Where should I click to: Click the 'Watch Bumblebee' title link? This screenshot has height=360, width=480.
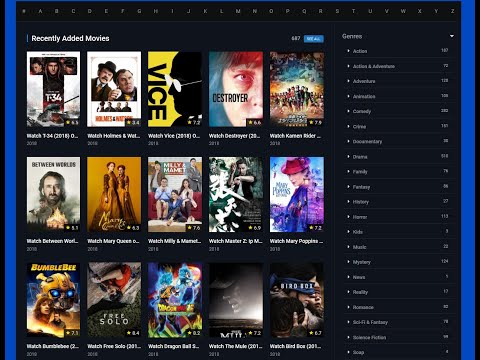tap(53, 346)
